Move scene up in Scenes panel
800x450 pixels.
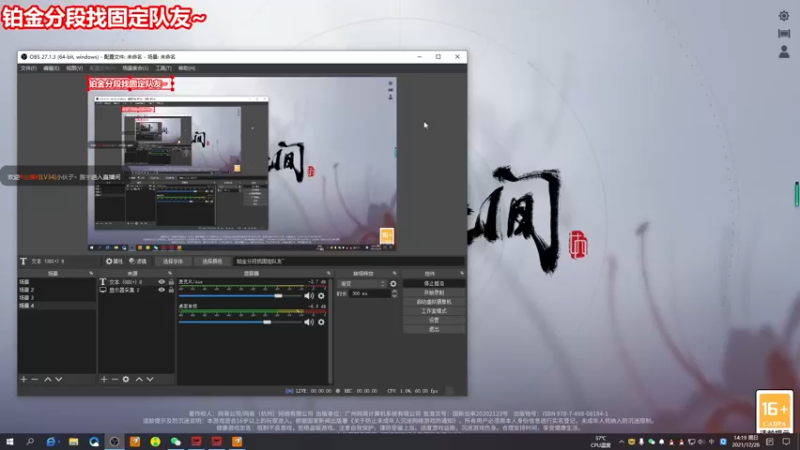47,379
